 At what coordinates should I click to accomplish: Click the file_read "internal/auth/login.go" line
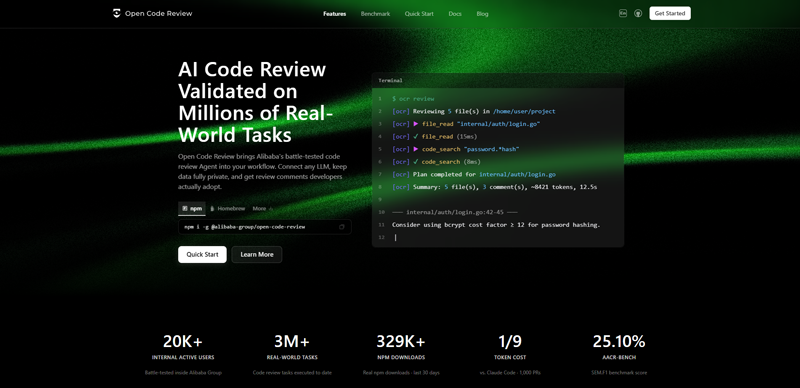coord(466,124)
